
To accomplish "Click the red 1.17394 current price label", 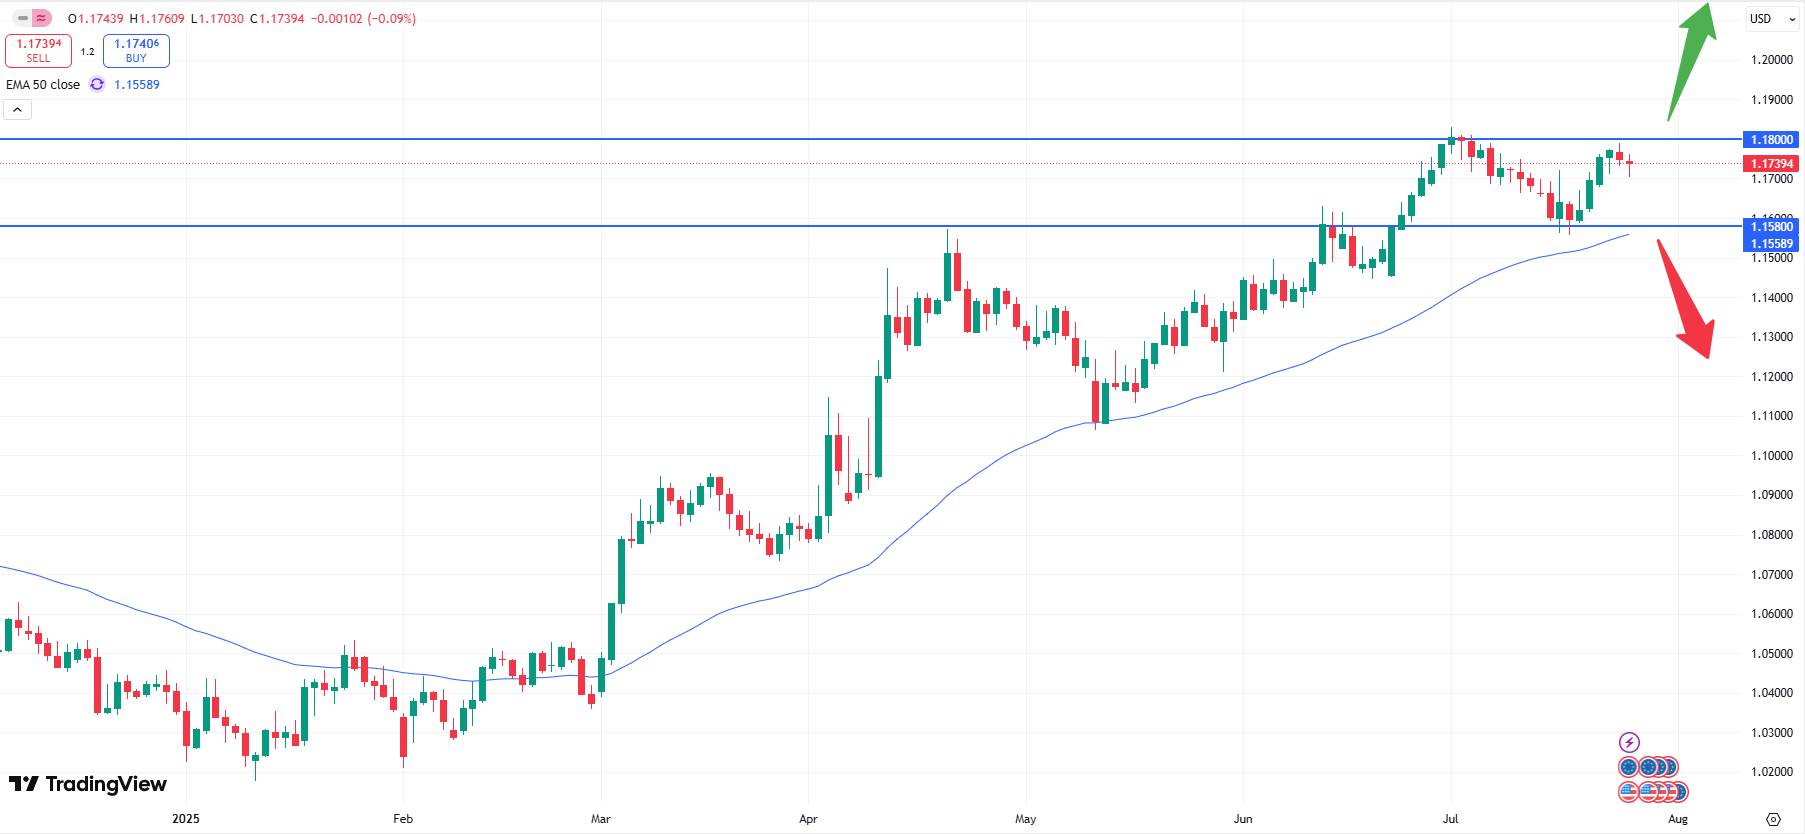I will click(x=1771, y=163).
